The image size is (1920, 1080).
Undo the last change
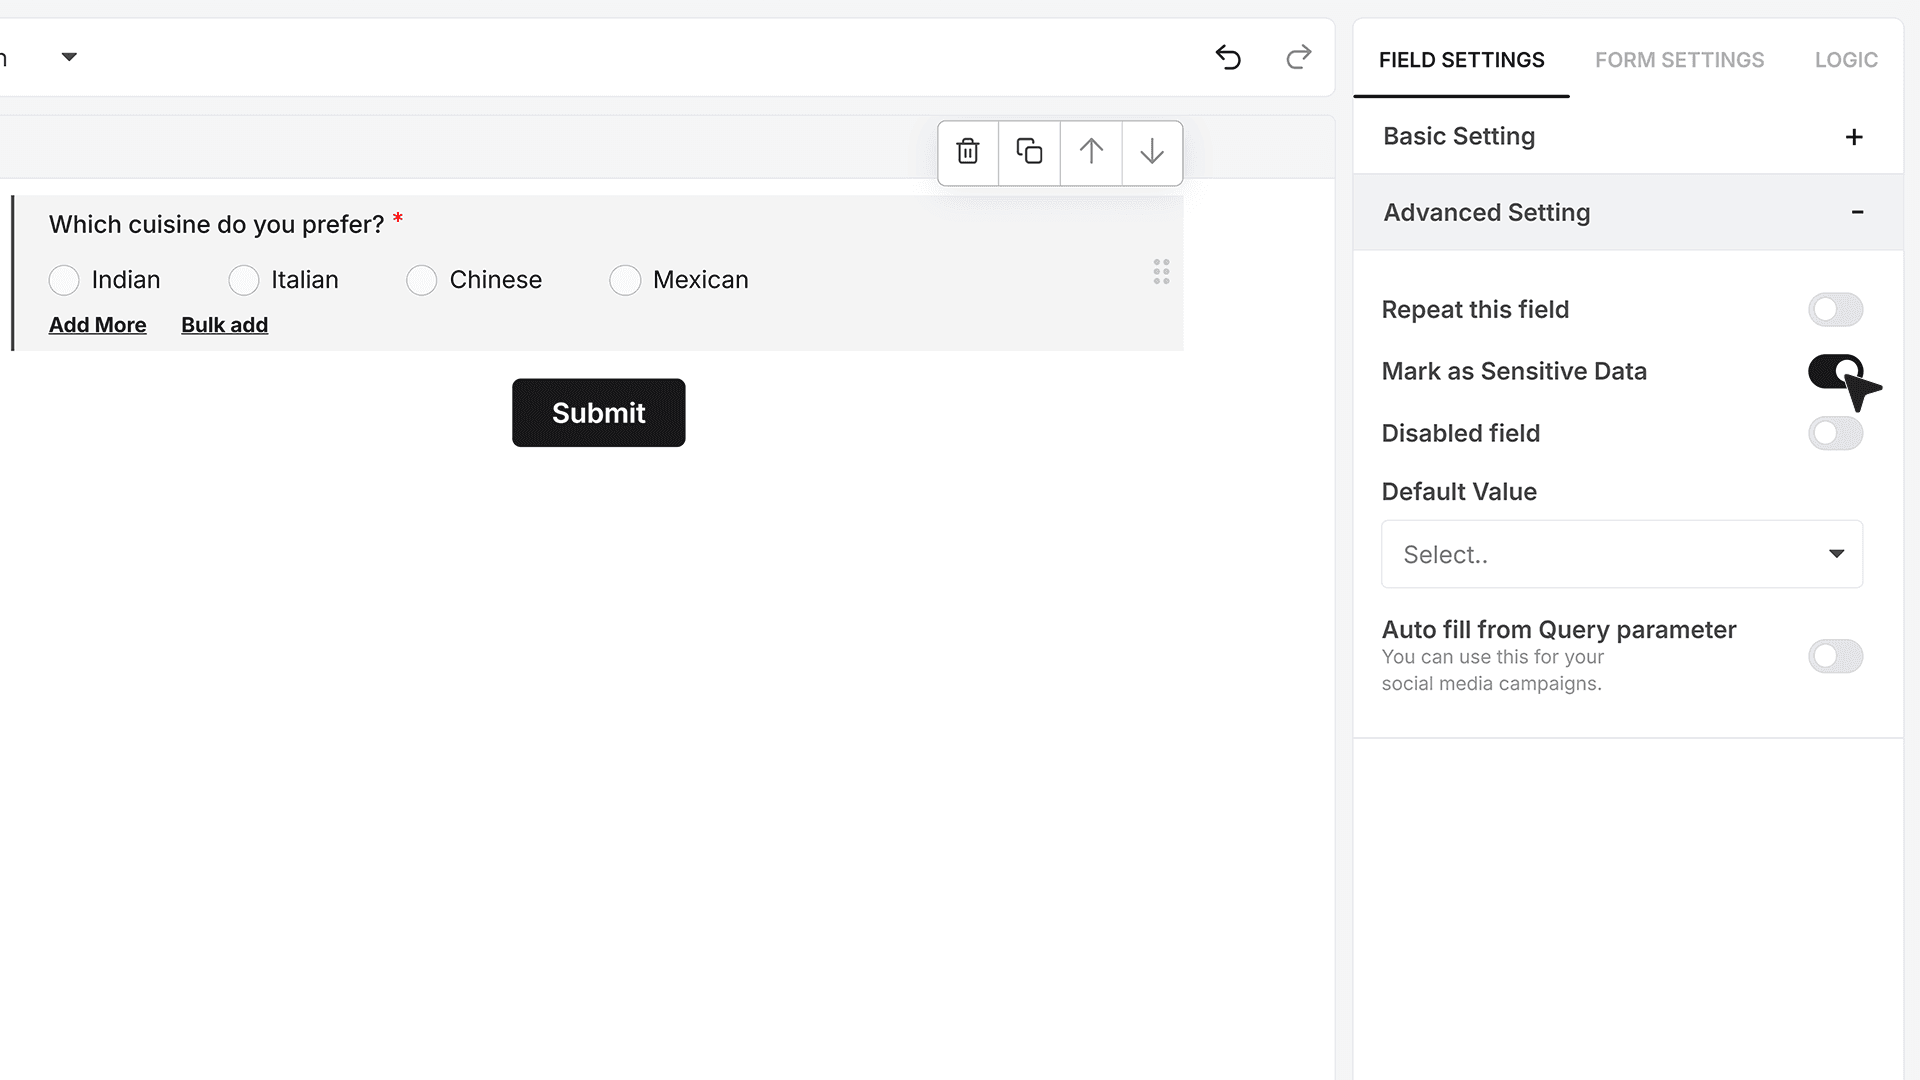[x=1228, y=58]
